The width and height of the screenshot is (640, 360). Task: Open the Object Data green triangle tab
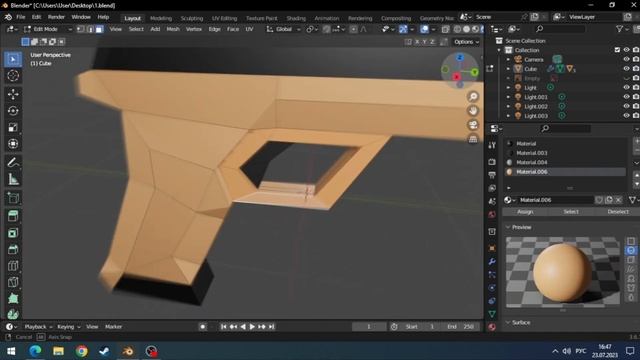click(x=492, y=314)
